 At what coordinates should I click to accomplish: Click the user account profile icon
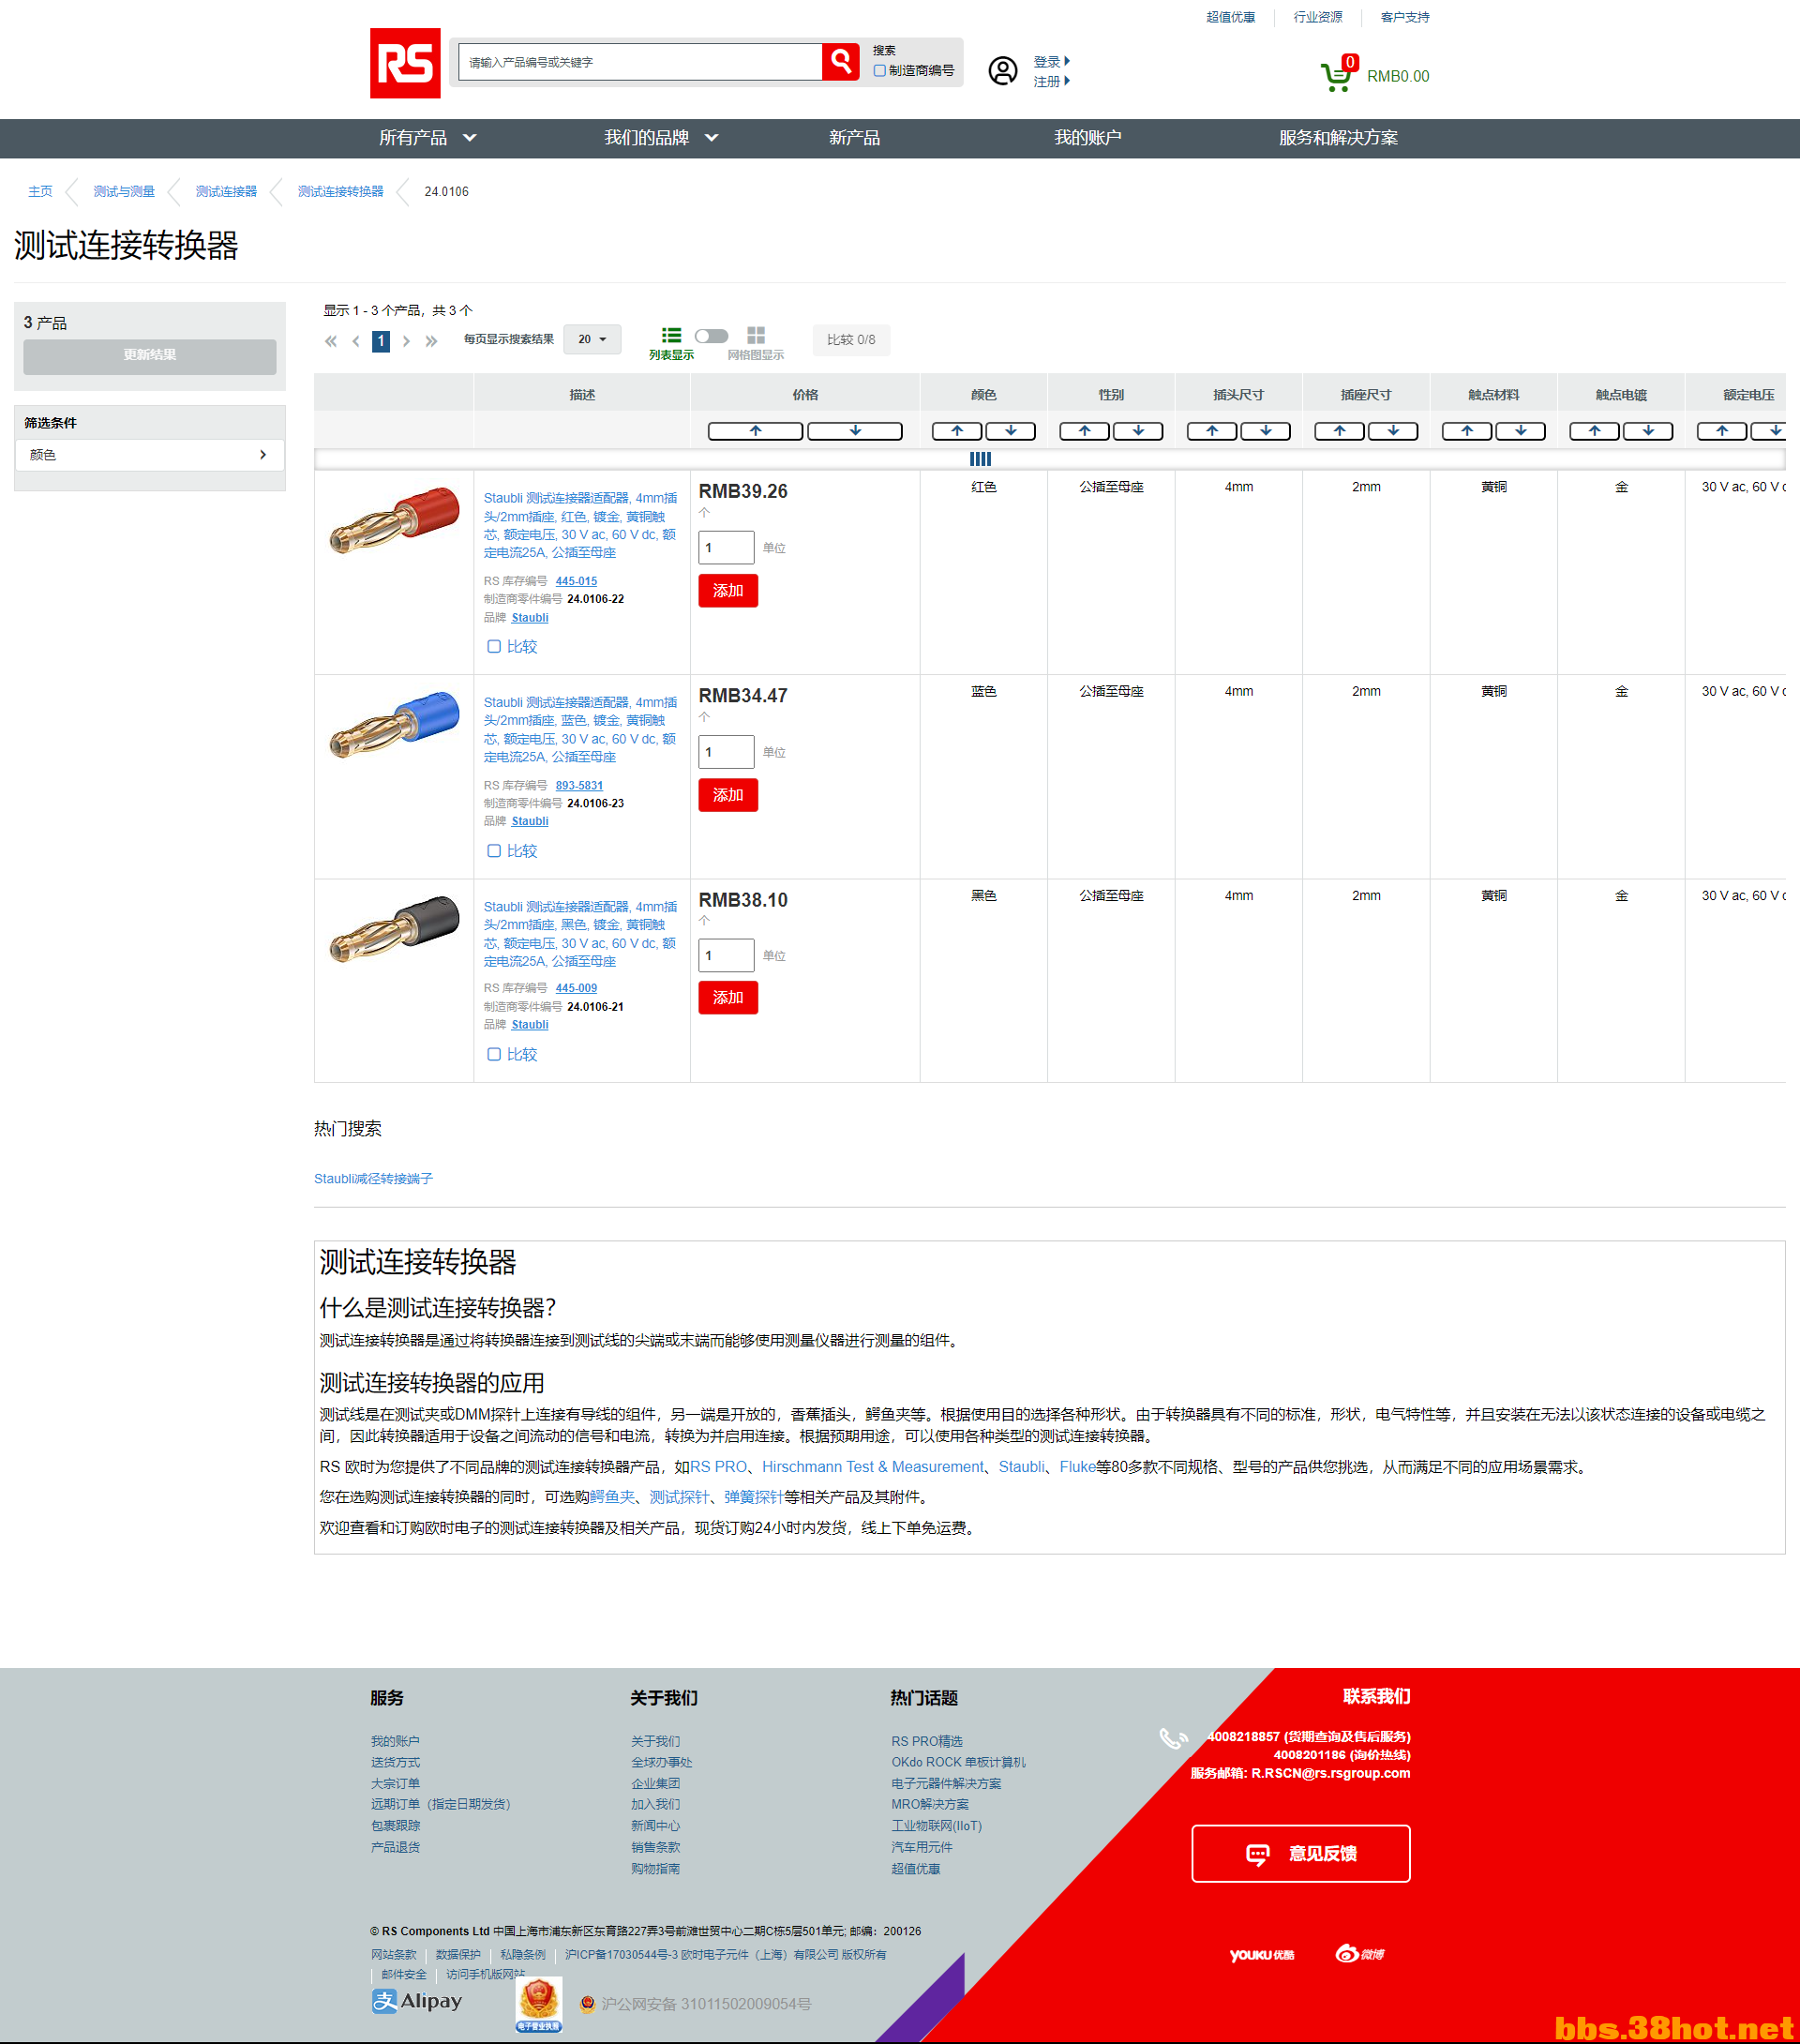1003,71
